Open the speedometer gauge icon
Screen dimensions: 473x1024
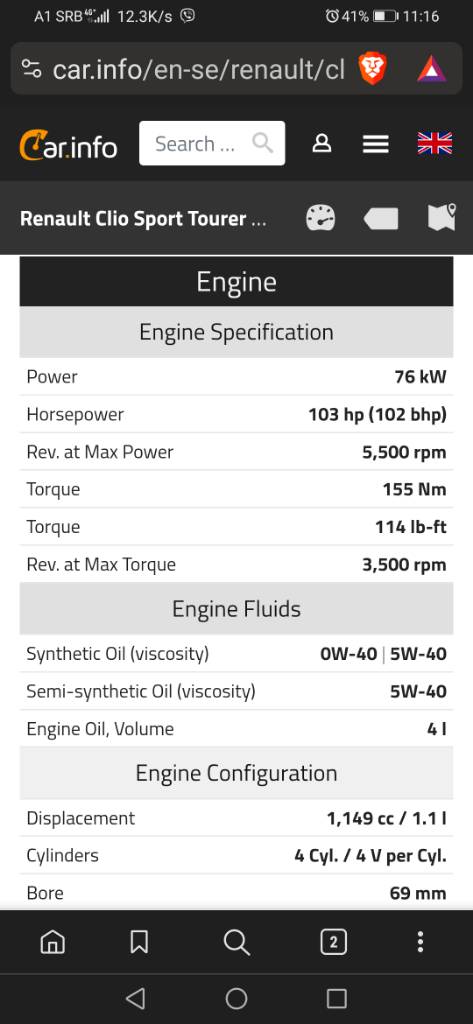pyautogui.click(x=321, y=218)
